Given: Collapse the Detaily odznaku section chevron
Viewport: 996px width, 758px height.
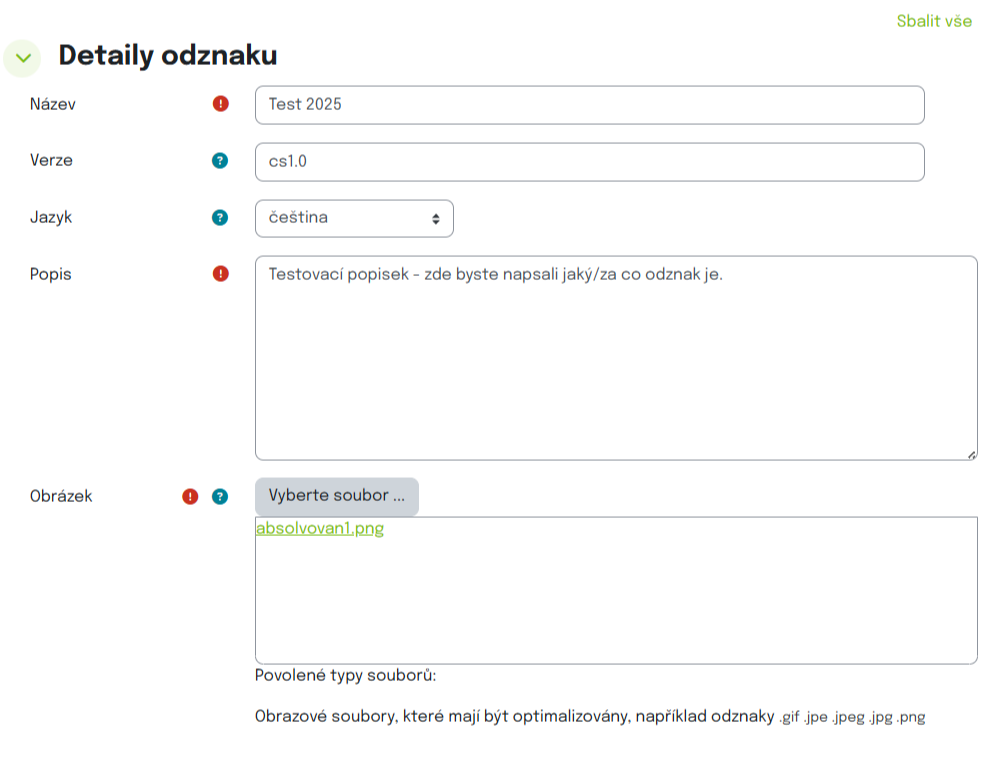Looking at the screenshot, I should [x=23, y=59].
